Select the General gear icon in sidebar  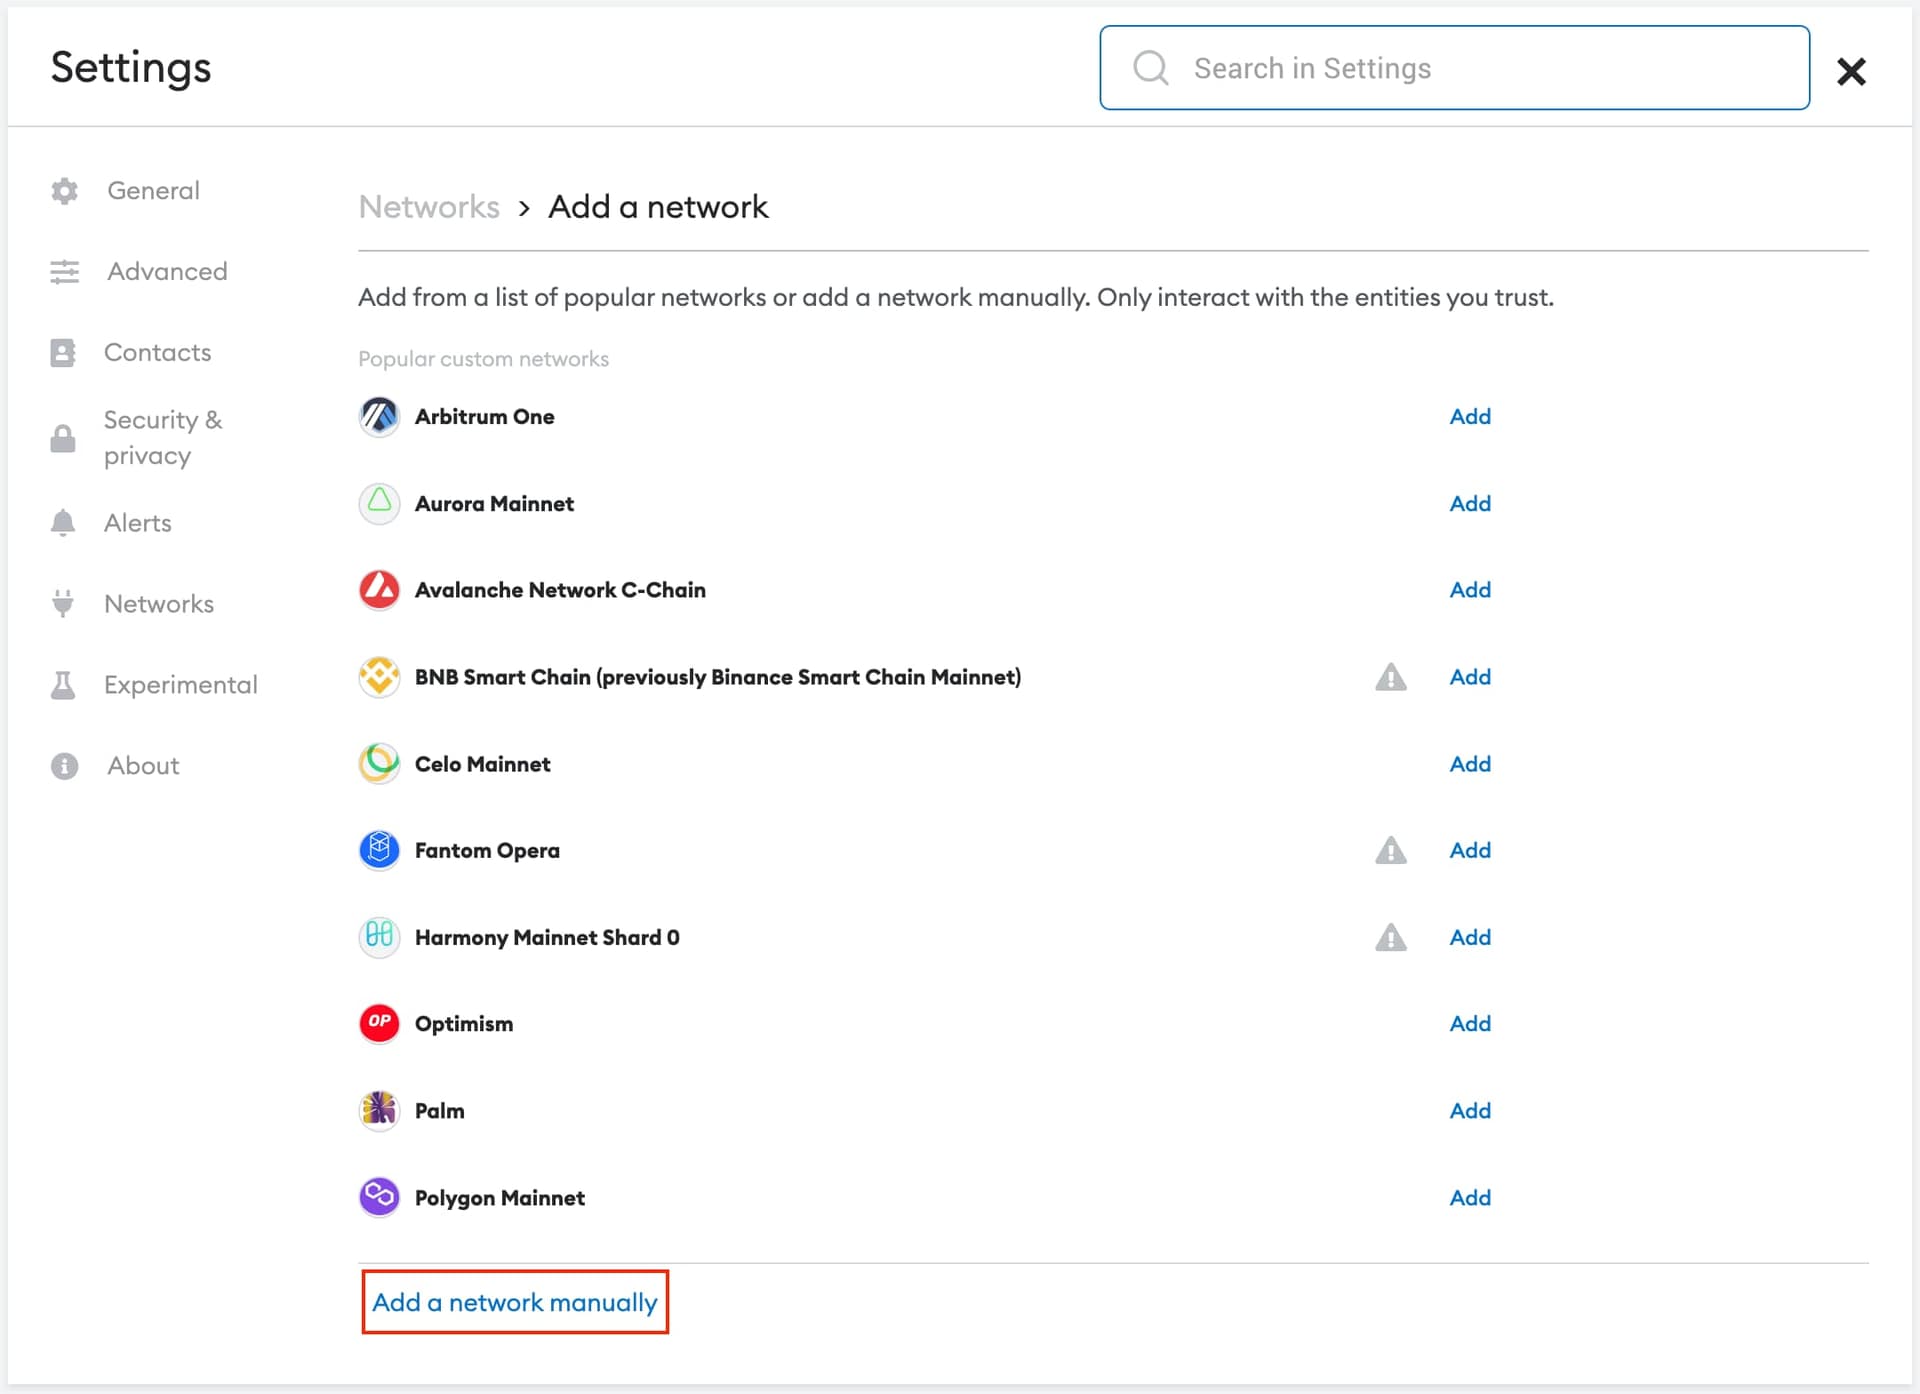coord(64,190)
